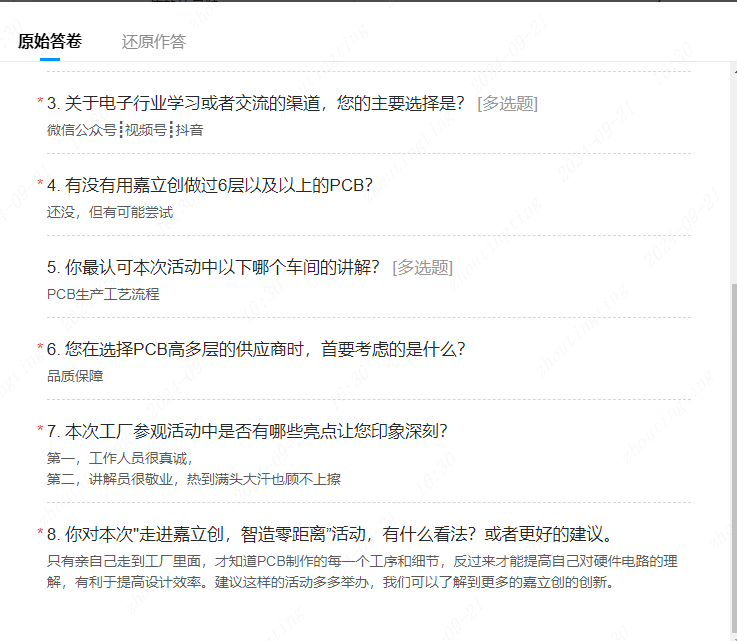This screenshot has width=737, height=641.
Task: Click the answer 品质保障
Action: pyautogui.click(x=75, y=376)
